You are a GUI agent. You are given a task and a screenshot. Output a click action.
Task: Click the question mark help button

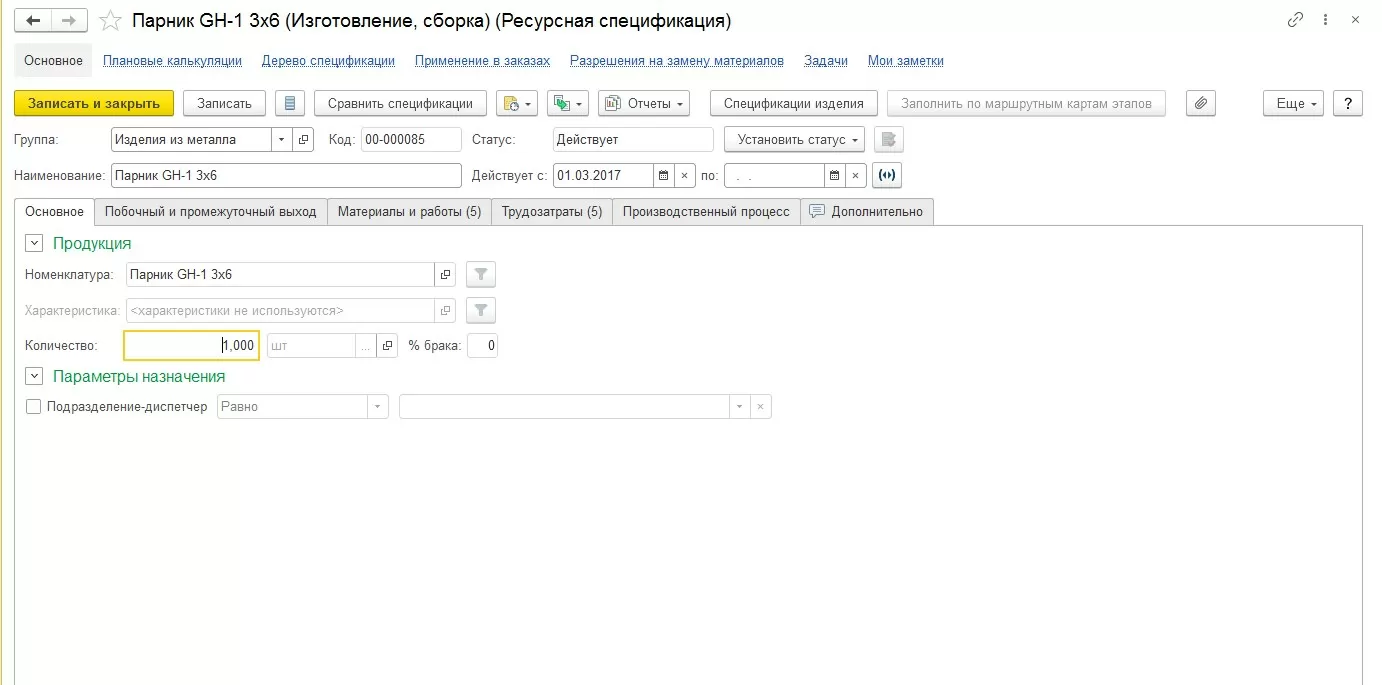(x=1348, y=103)
